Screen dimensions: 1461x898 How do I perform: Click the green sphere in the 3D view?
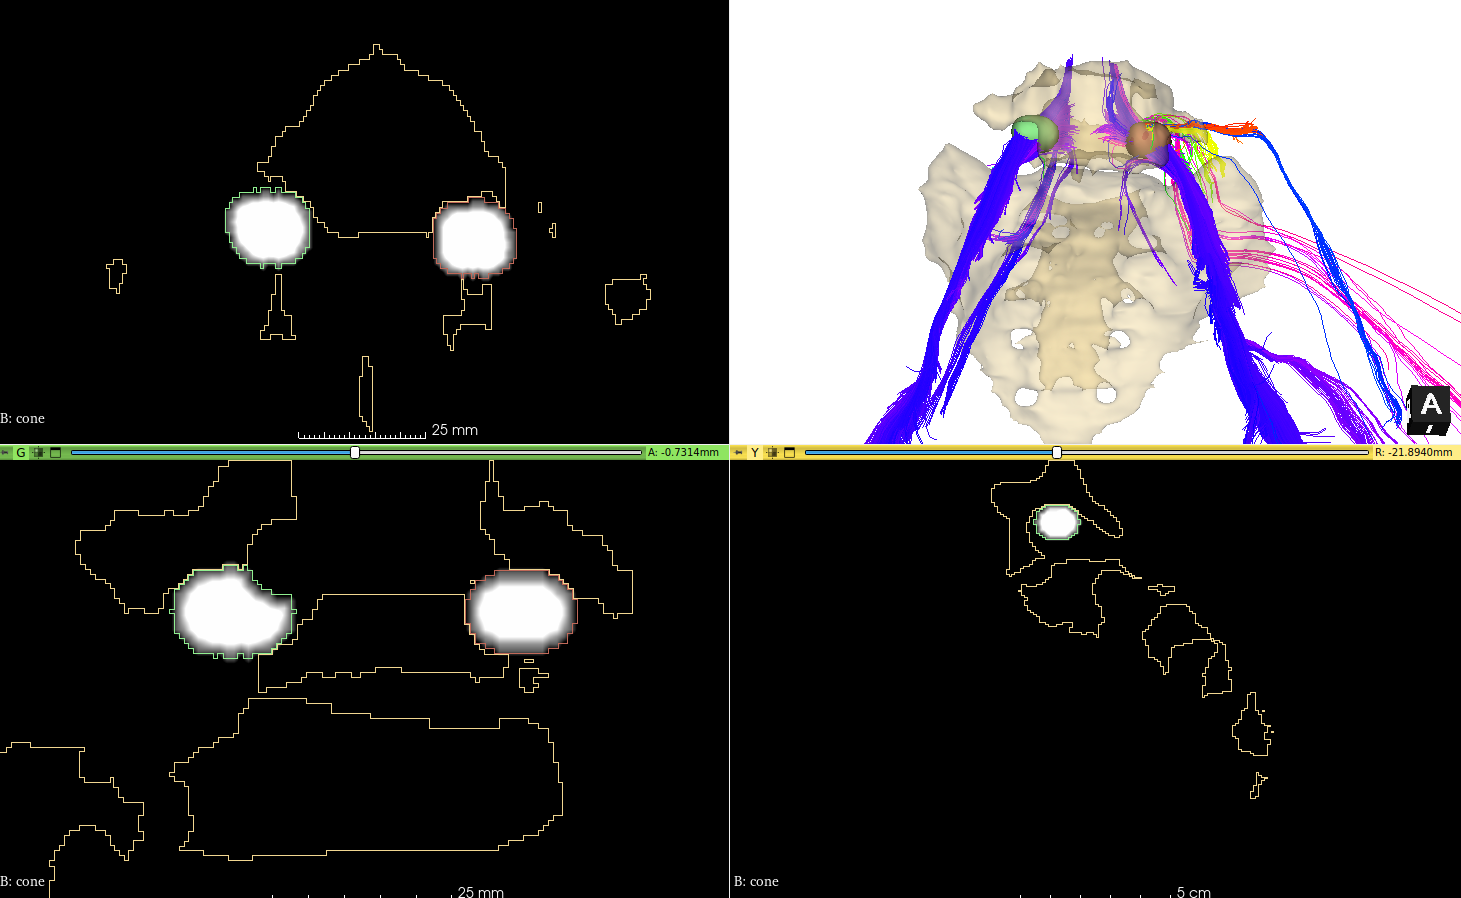pos(1033,132)
